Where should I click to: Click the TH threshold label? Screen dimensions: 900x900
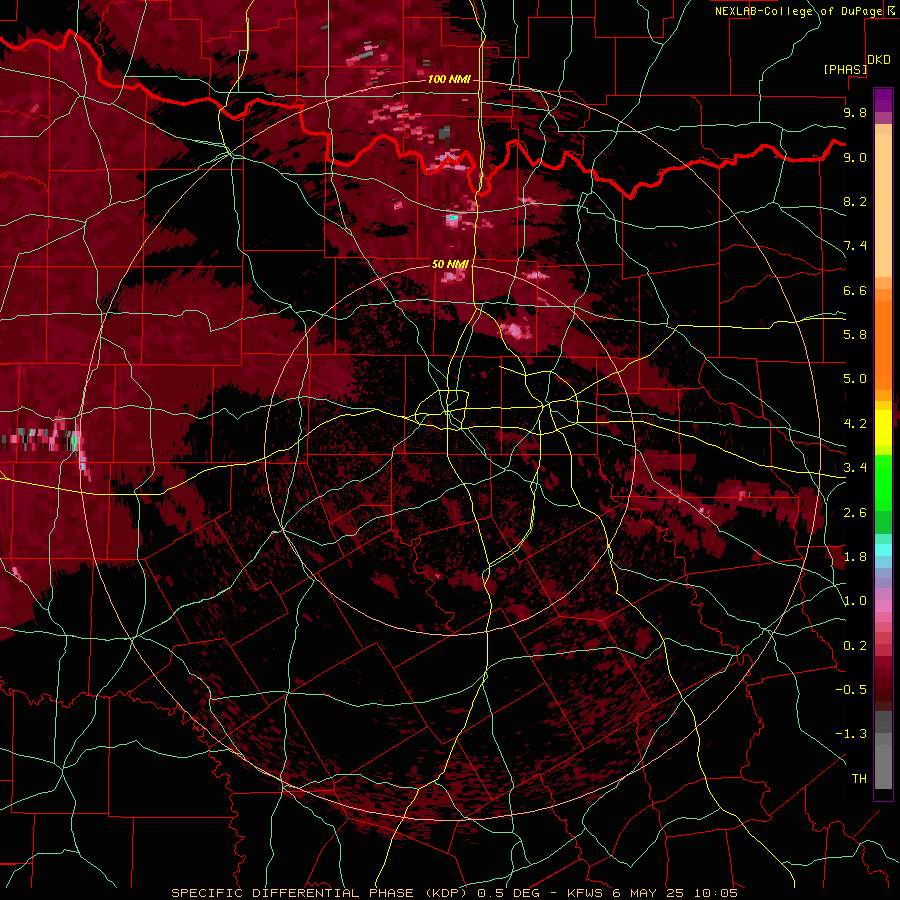[859, 778]
